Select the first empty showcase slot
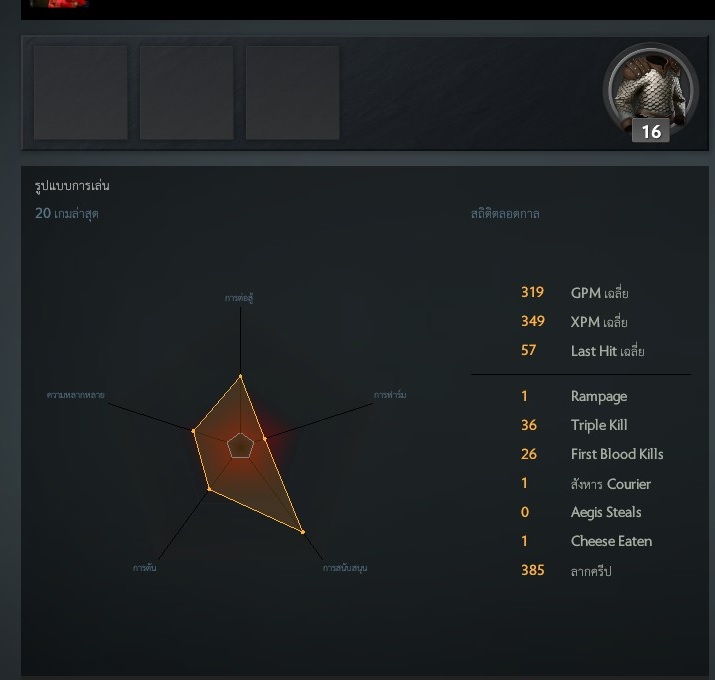Image resolution: width=715 pixels, height=680 pixels. click(x=81, y=93)
